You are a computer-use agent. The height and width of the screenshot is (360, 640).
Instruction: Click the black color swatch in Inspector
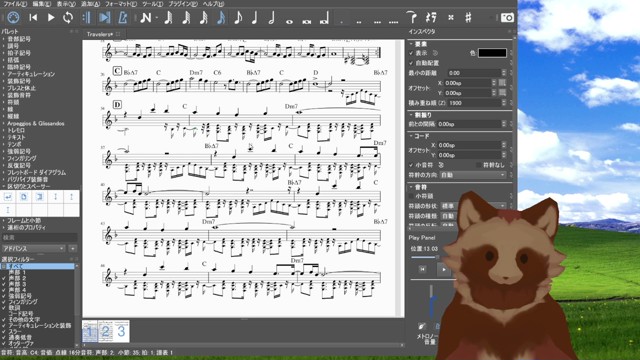coord(492,53)
